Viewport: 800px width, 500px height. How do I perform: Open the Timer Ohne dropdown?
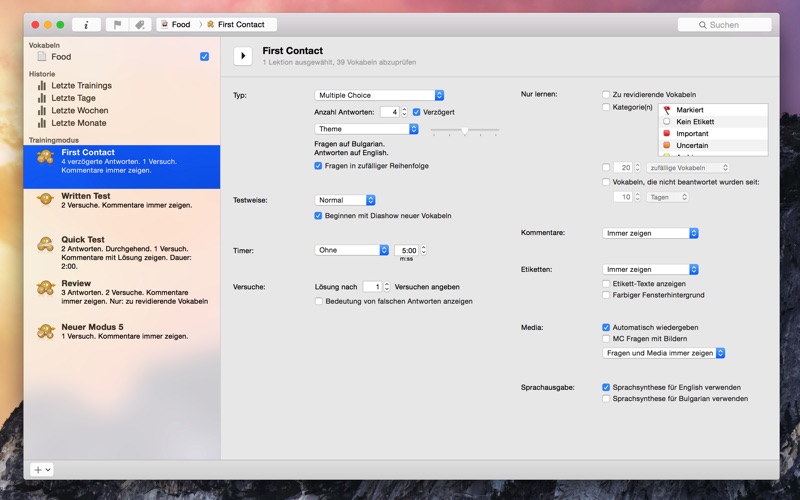tap(352, 250)
